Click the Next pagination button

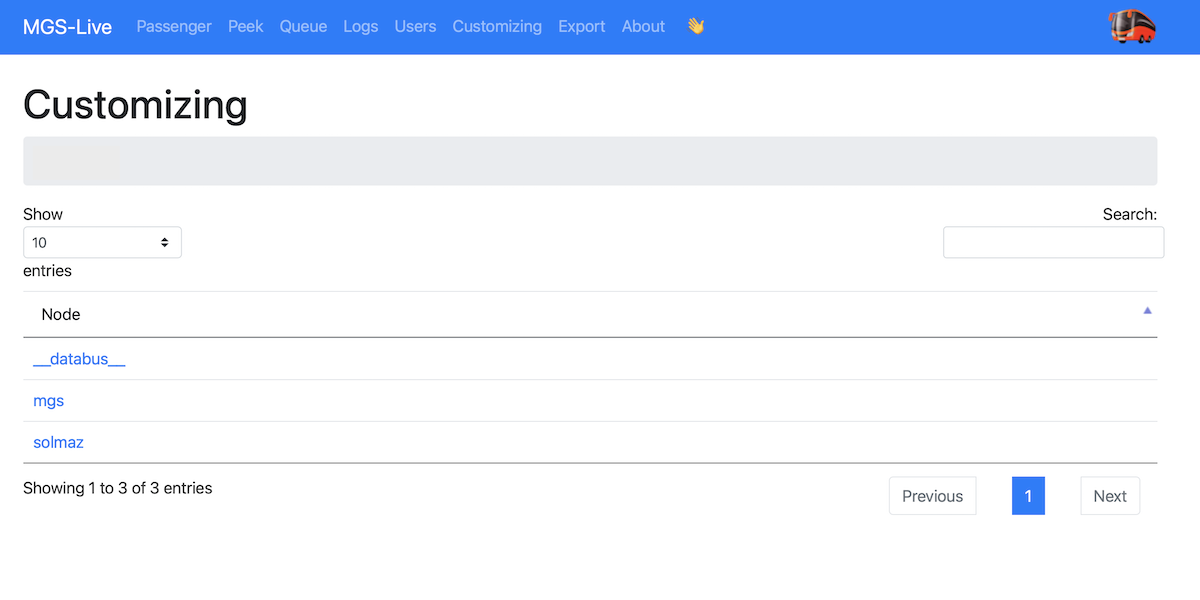pyautogui.click(x=1110, y=496)
